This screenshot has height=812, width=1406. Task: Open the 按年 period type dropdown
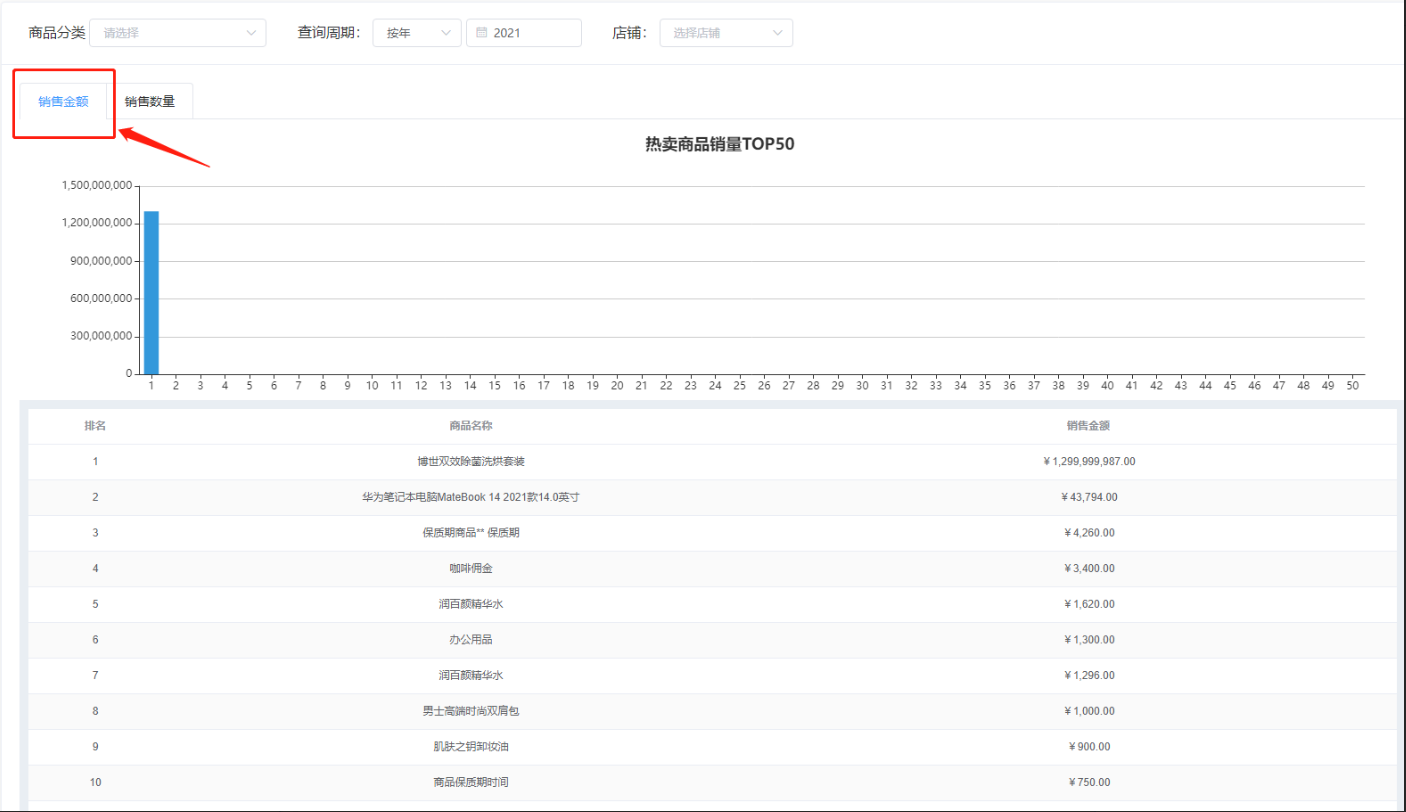pos(417,33)
